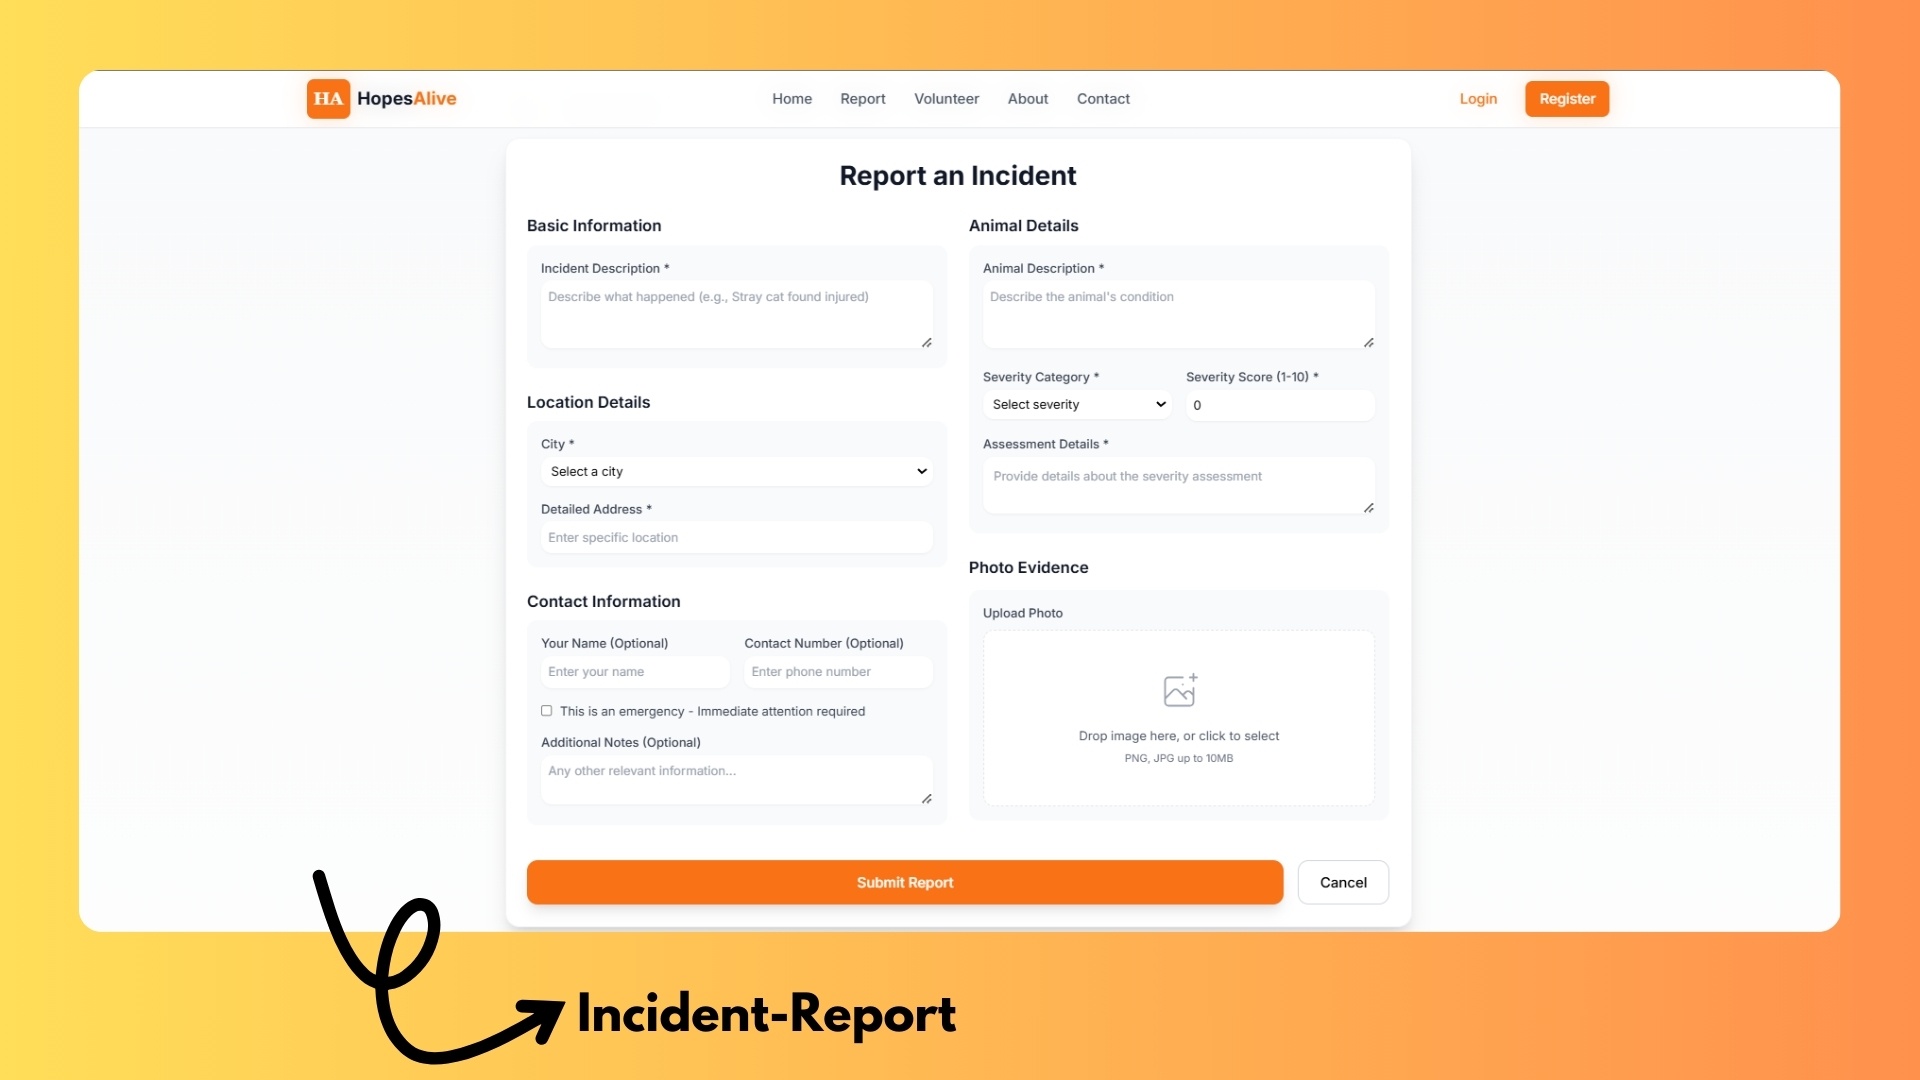Click the Contact nav menu icon
This screenshot has width=1920, height=1080.
(1102, 99)
